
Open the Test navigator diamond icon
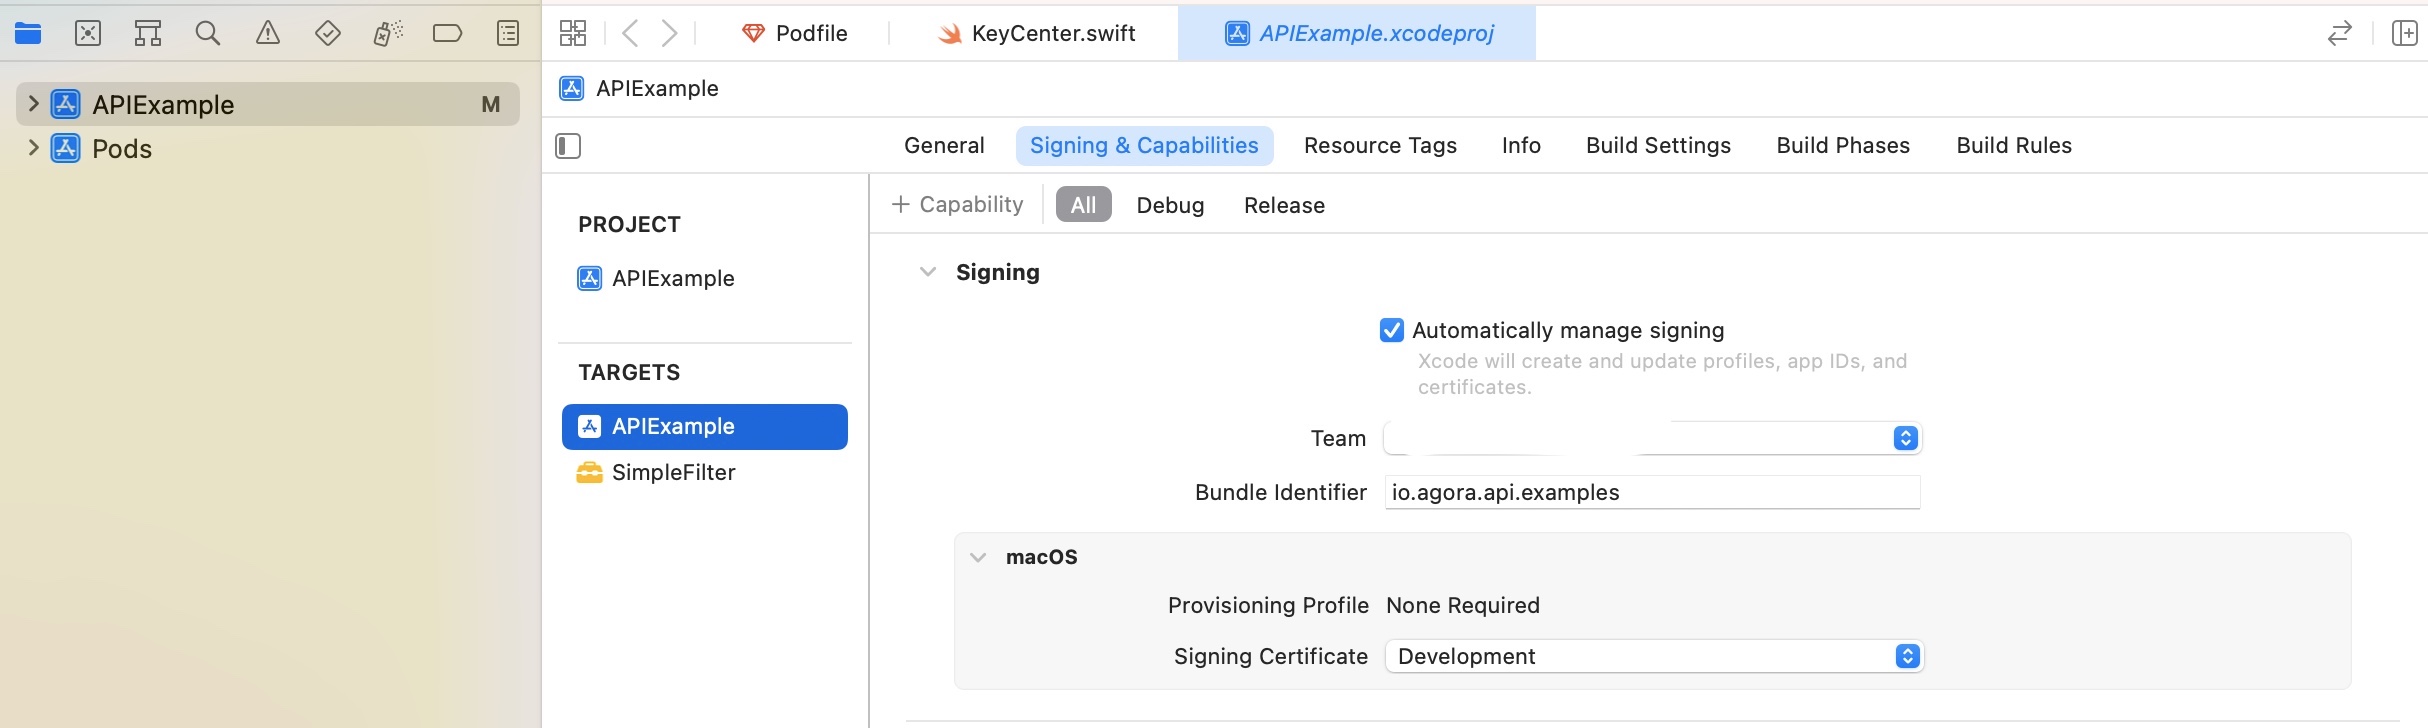click(x=328, y=34)
